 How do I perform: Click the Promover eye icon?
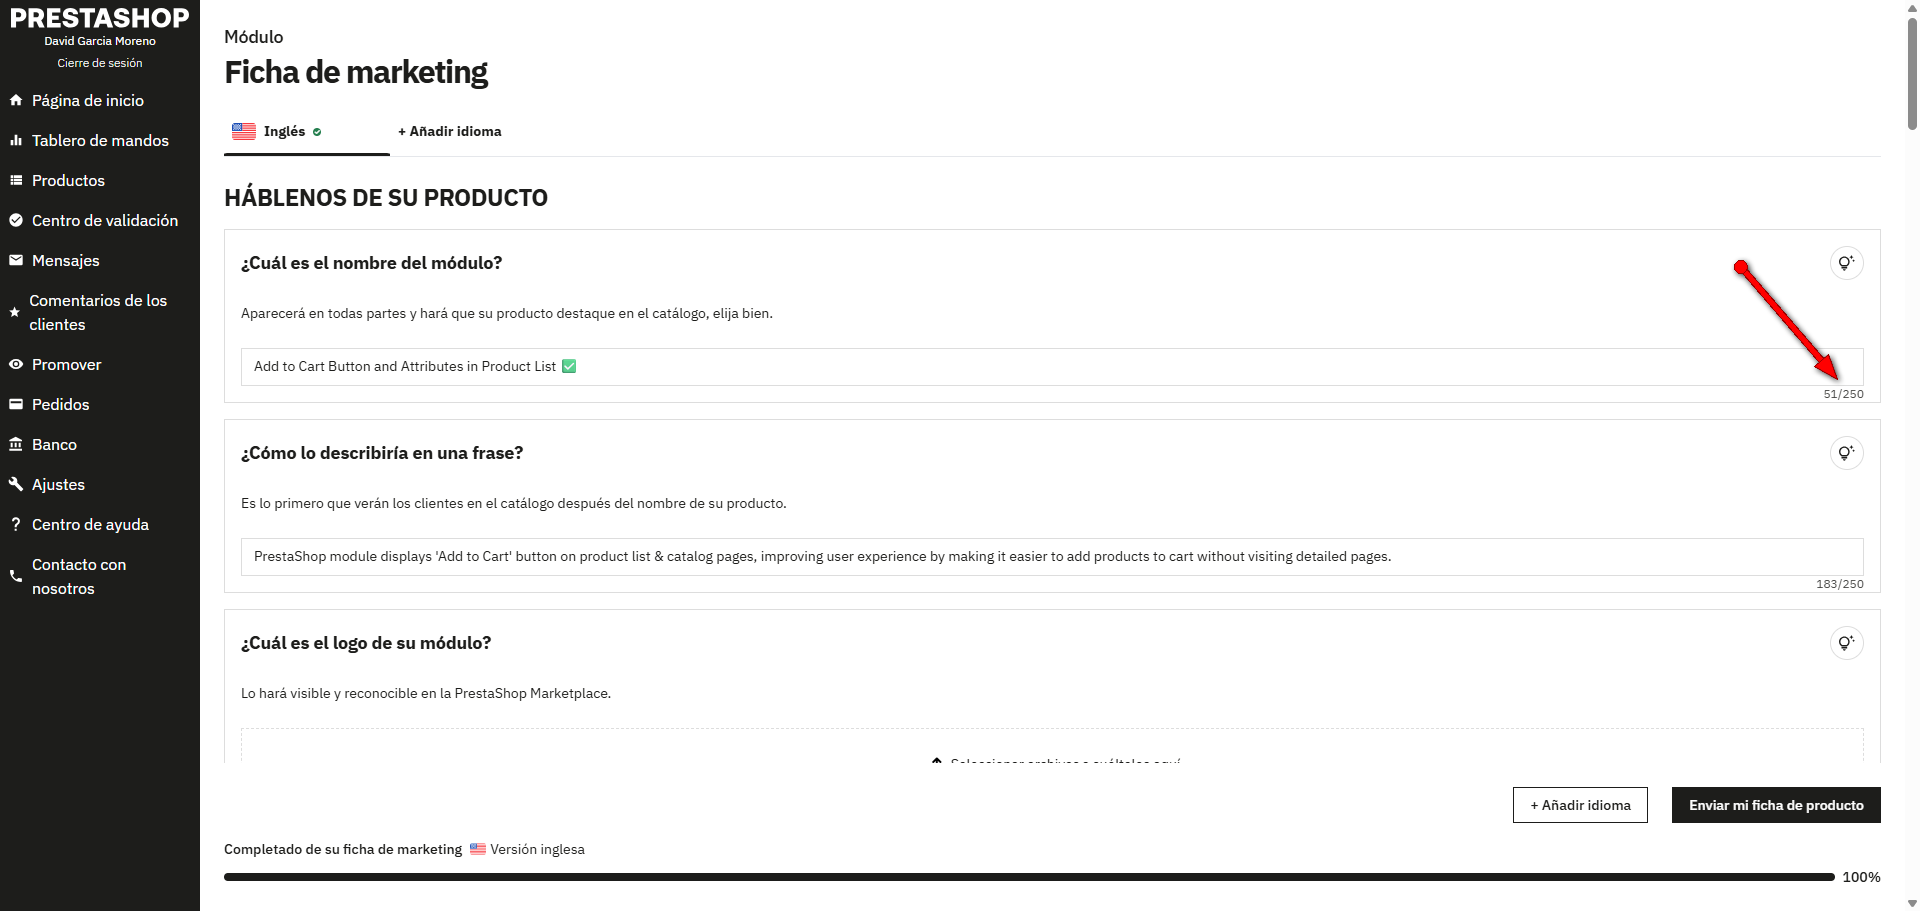click(16, 364)
